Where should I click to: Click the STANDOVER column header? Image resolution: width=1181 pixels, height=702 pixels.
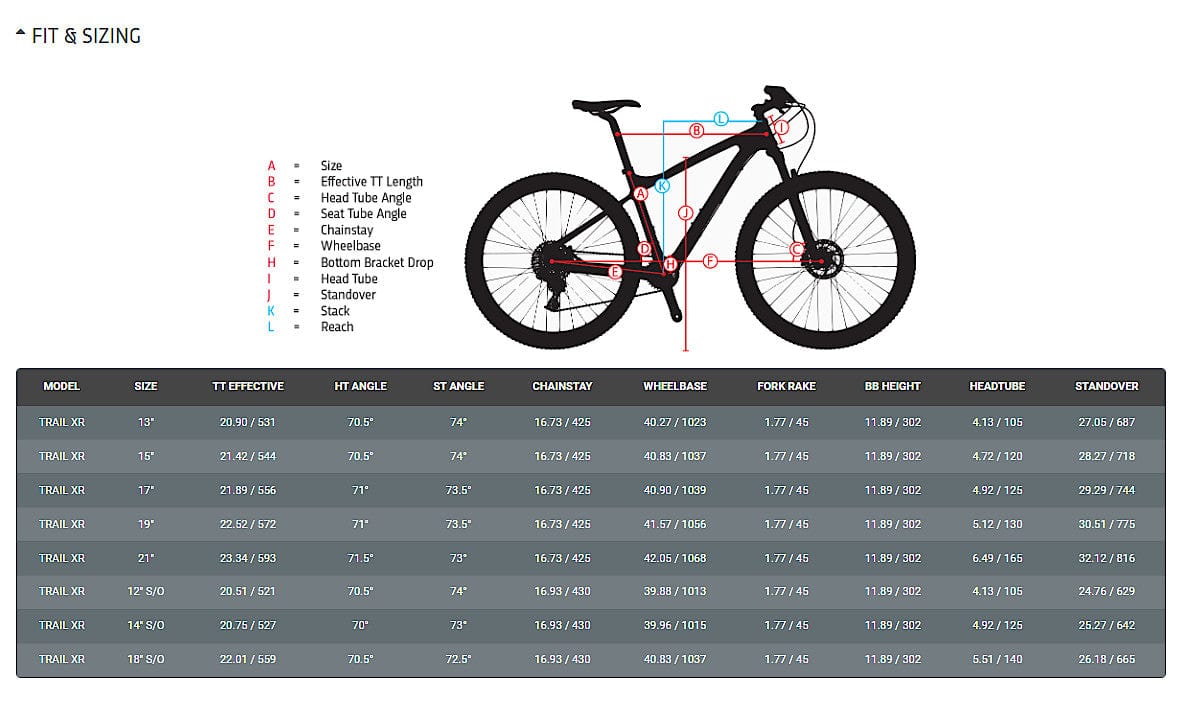pos(1106,386)
